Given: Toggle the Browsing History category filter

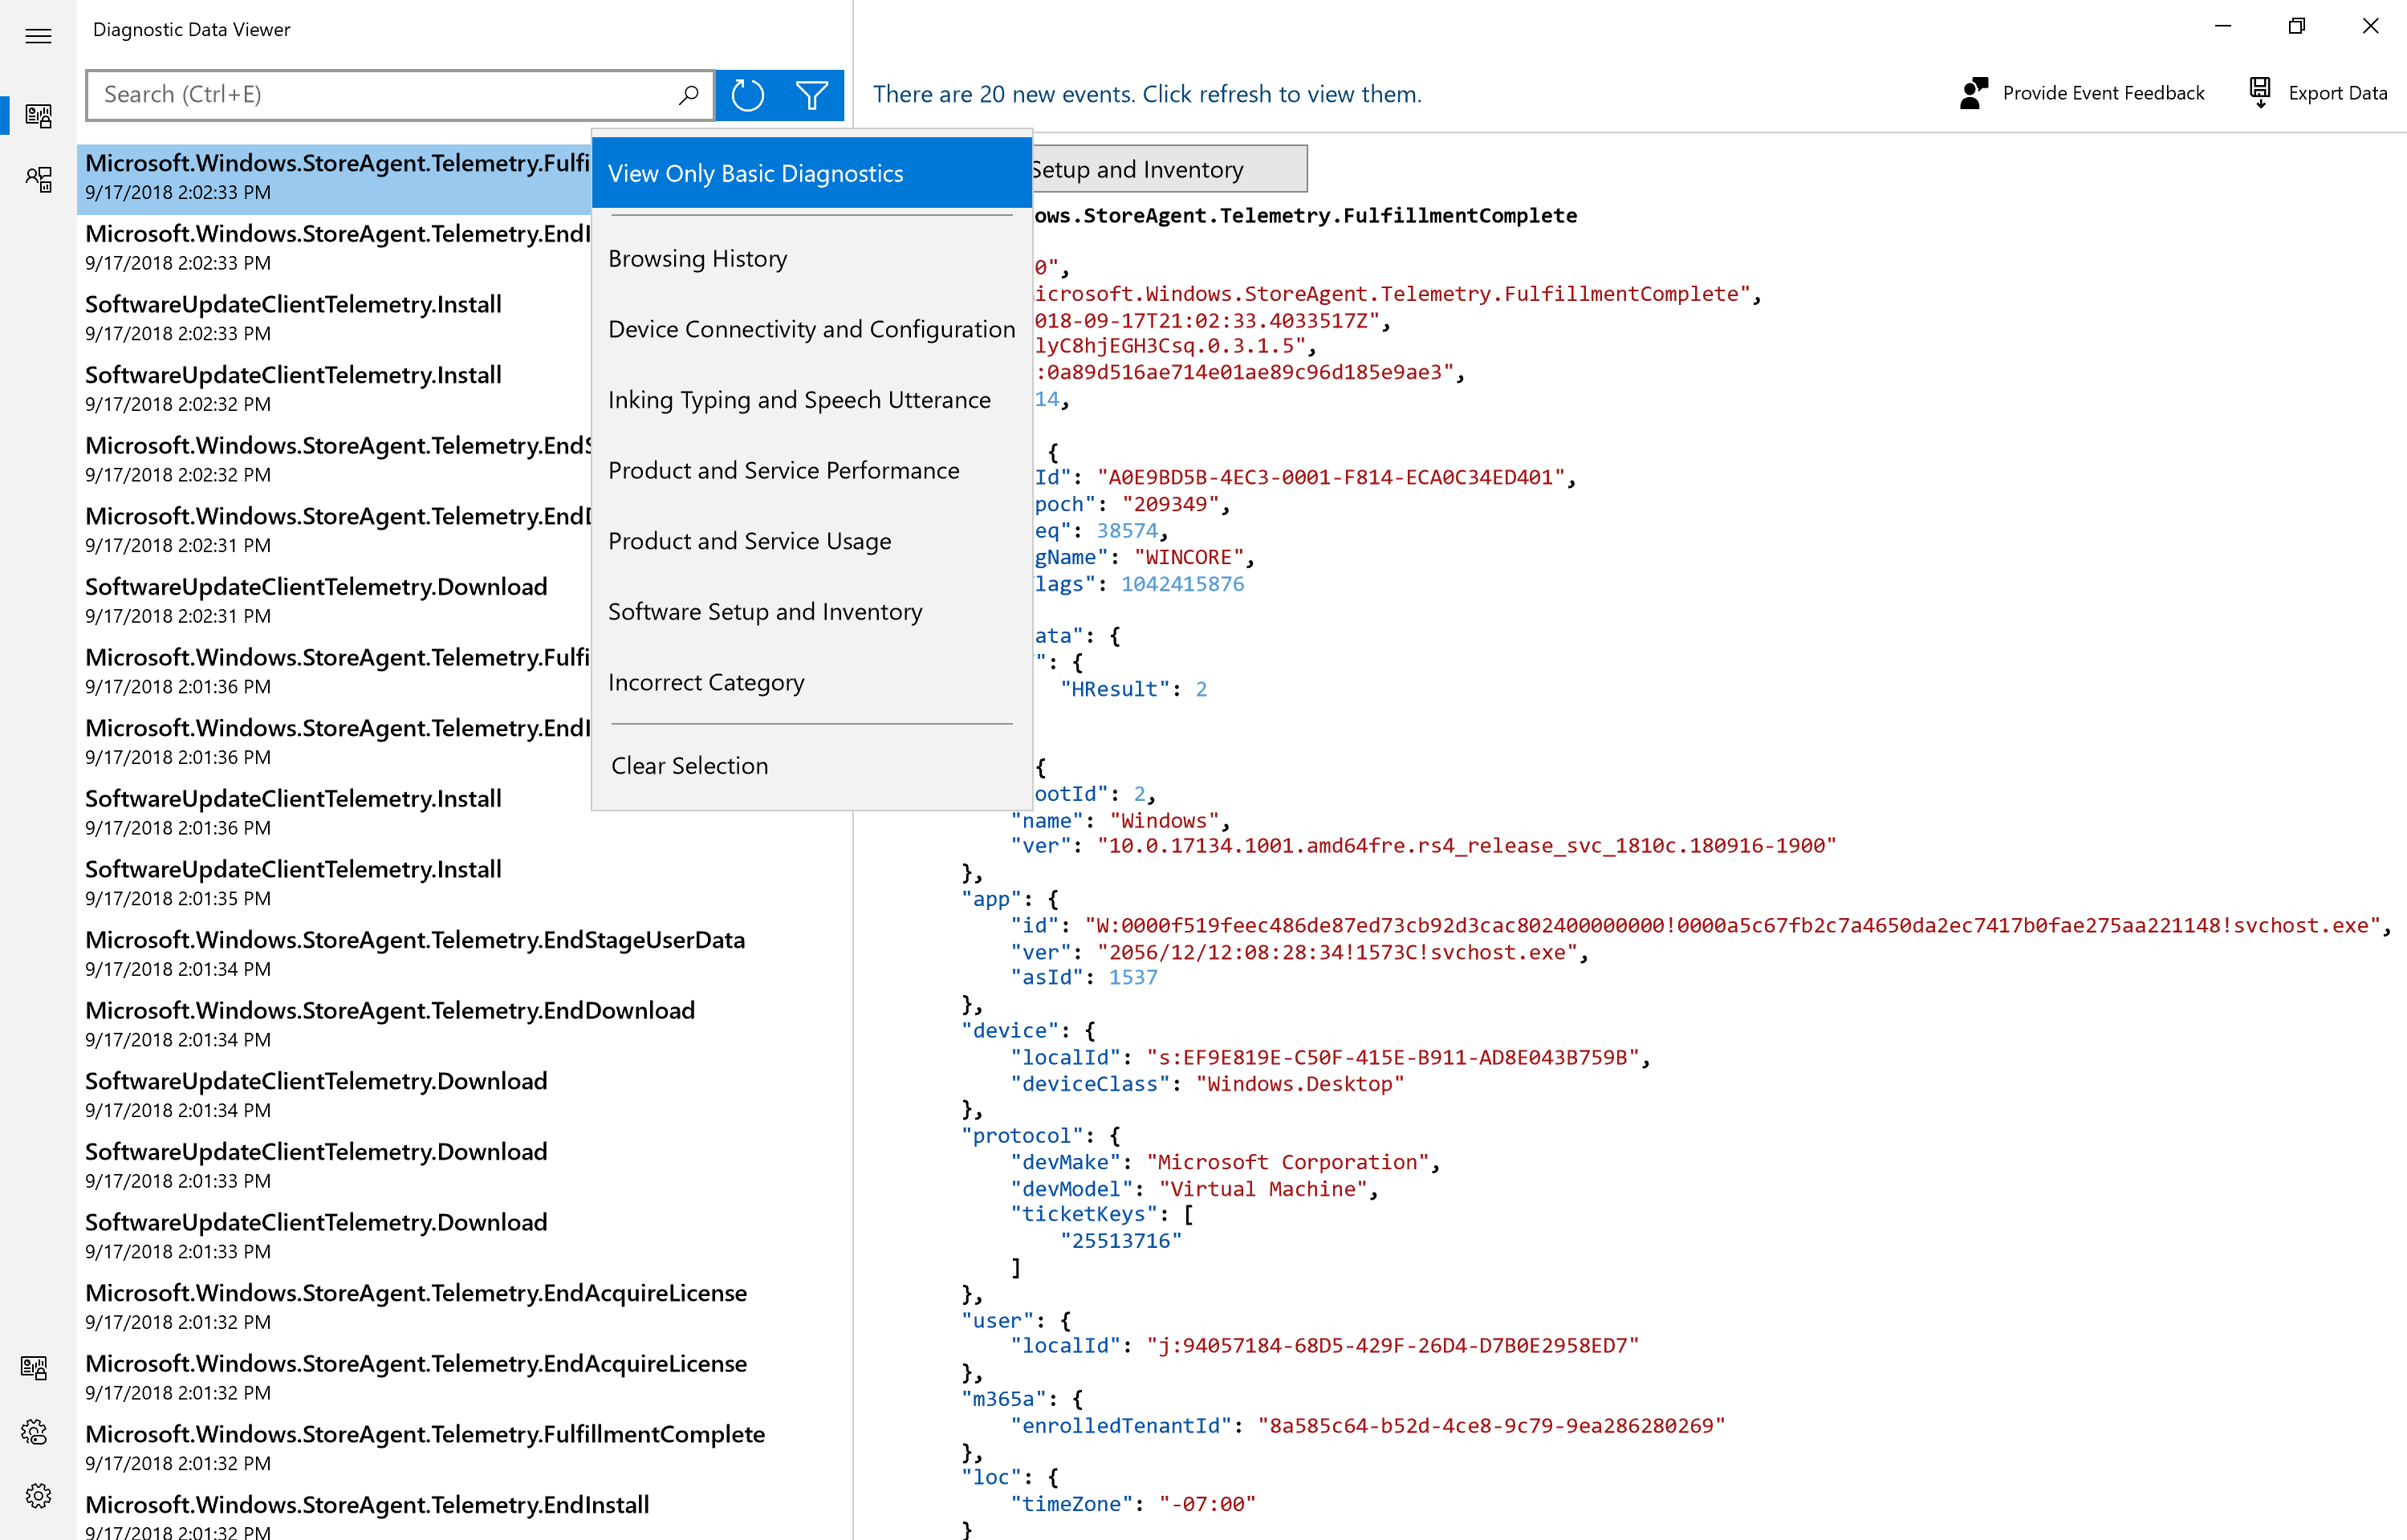Looking at the screenshot, I should [697, 259].
